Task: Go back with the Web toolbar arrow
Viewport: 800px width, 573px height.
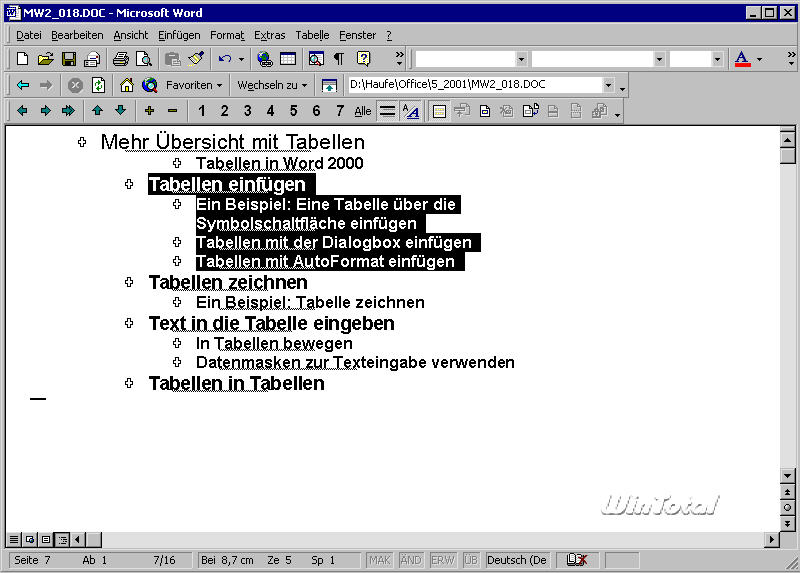Action: click(x=22, y=85)
